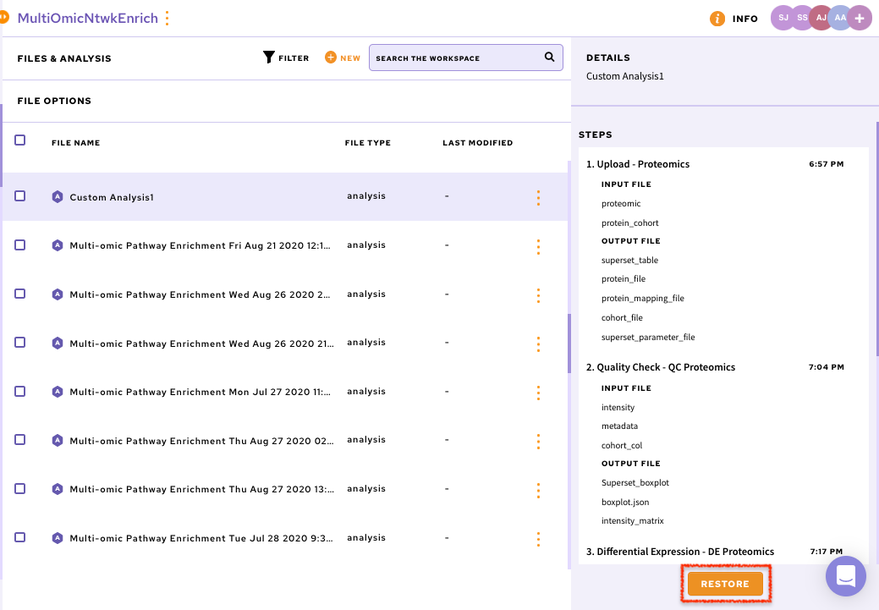Click the MultiOmicNtwkEnrich workspace title
The width and height of the screenshot is (879, 610).
[88, 18]
